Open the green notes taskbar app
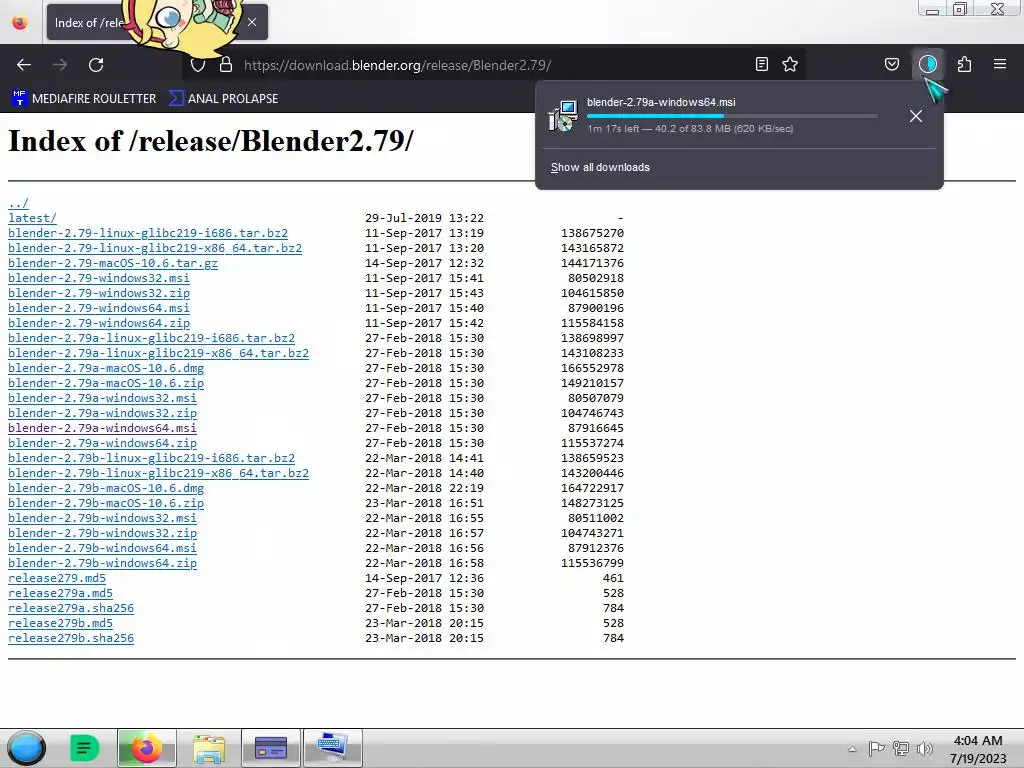The image size is (1024, 768). 84,748
